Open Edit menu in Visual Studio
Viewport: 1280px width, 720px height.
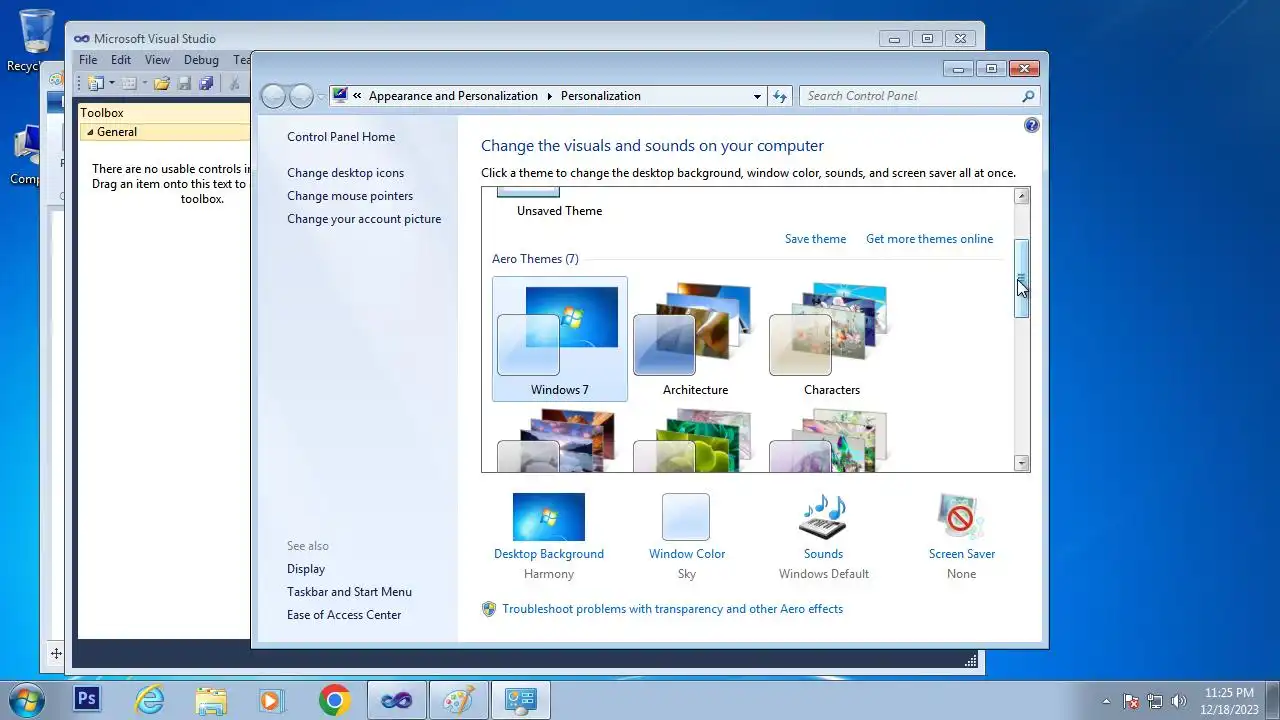click(x=121, y=60)
